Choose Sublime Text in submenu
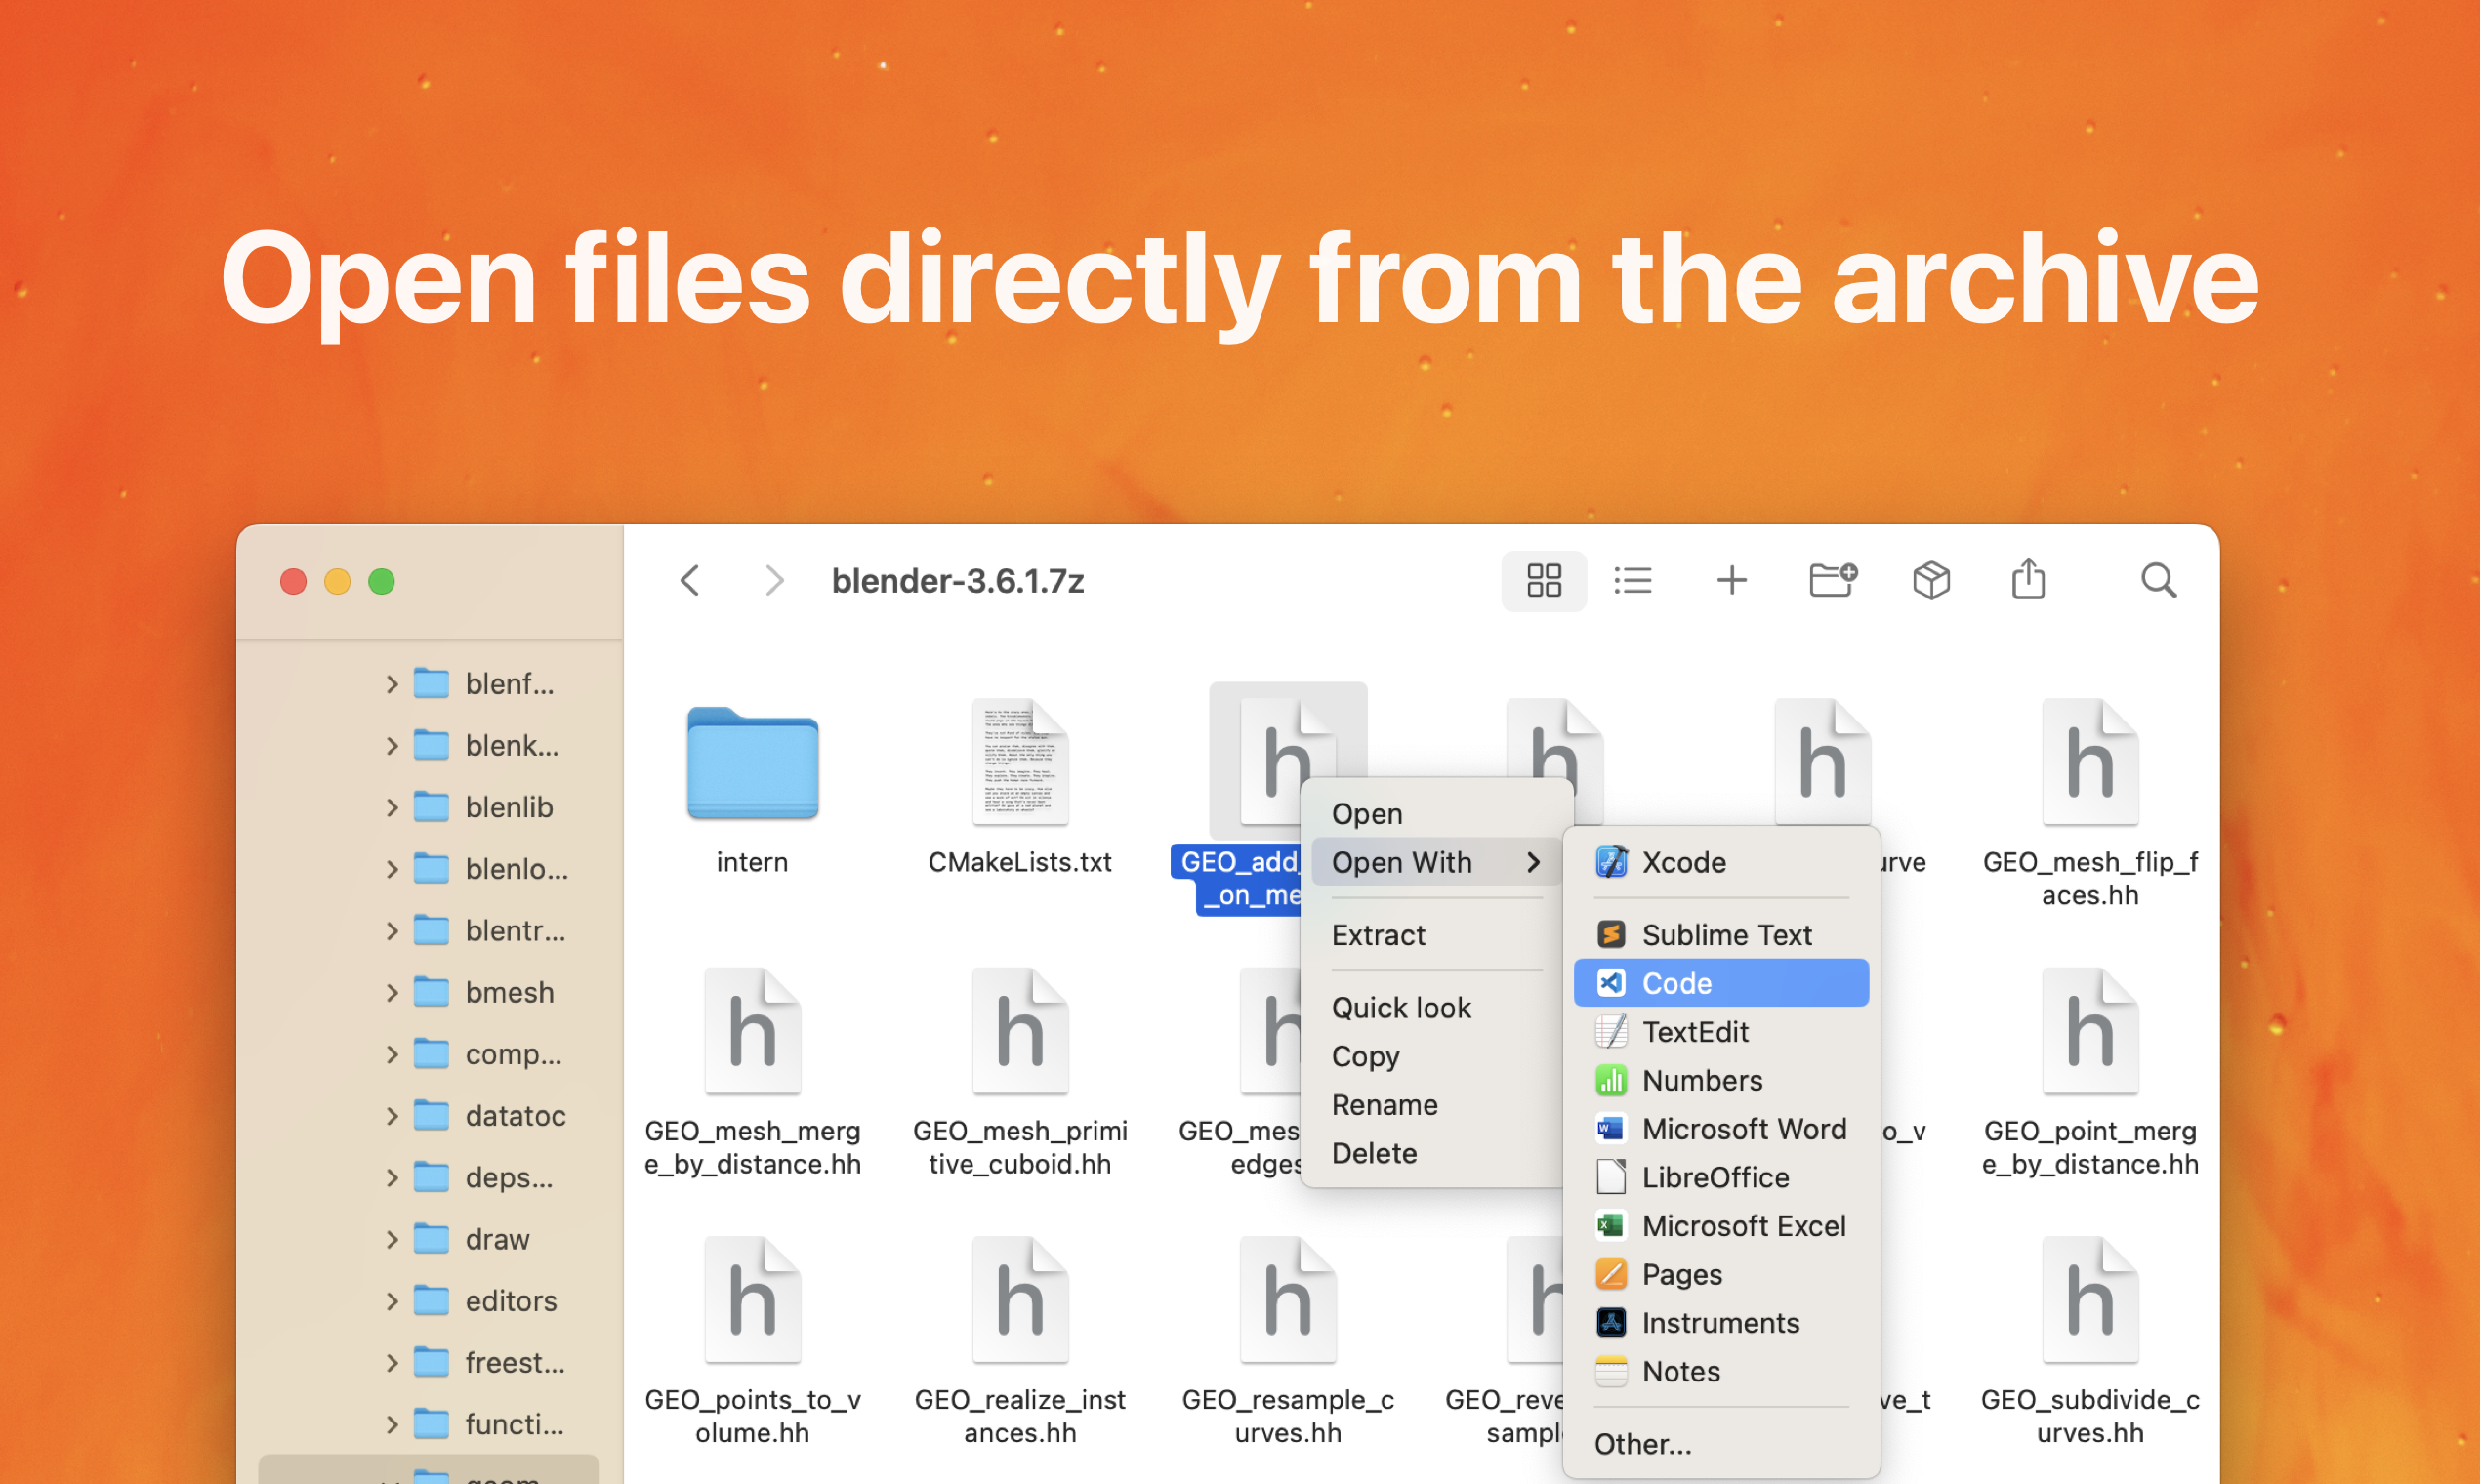This screenshot has height=1484, width=2480. coord(1721,935)
